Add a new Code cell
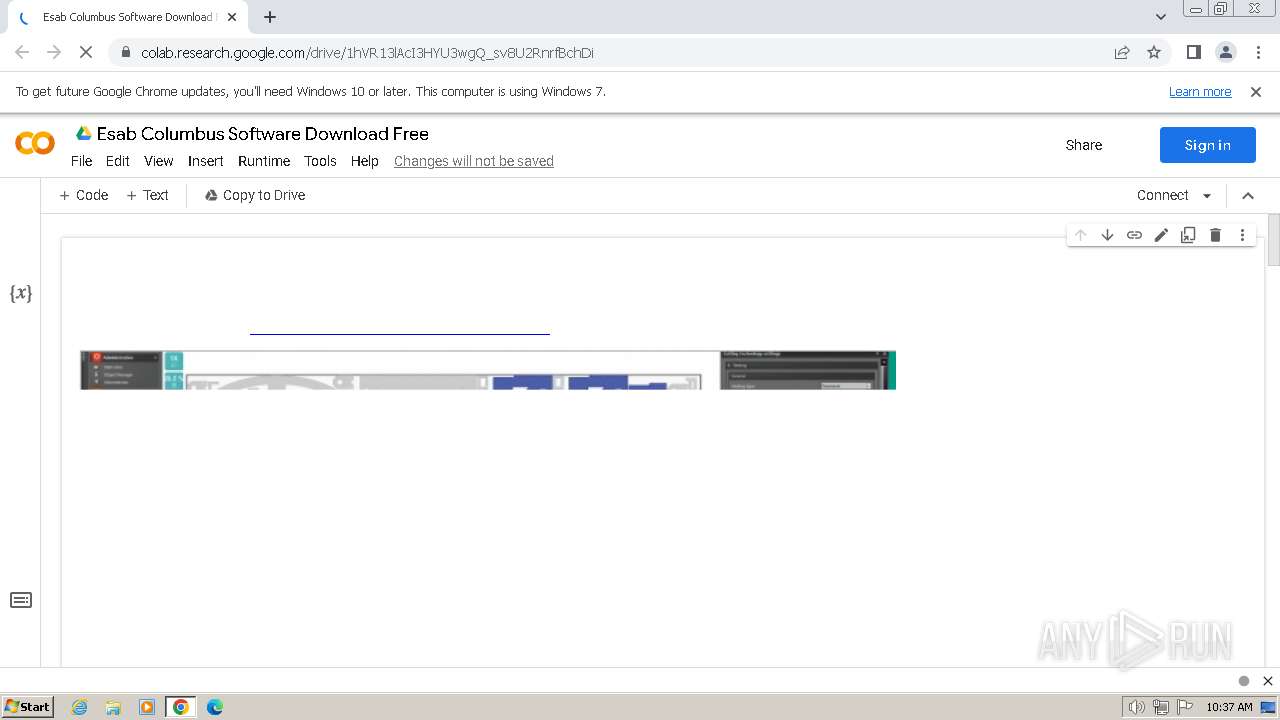The image size is (1280, 720). tap(84, 196)
